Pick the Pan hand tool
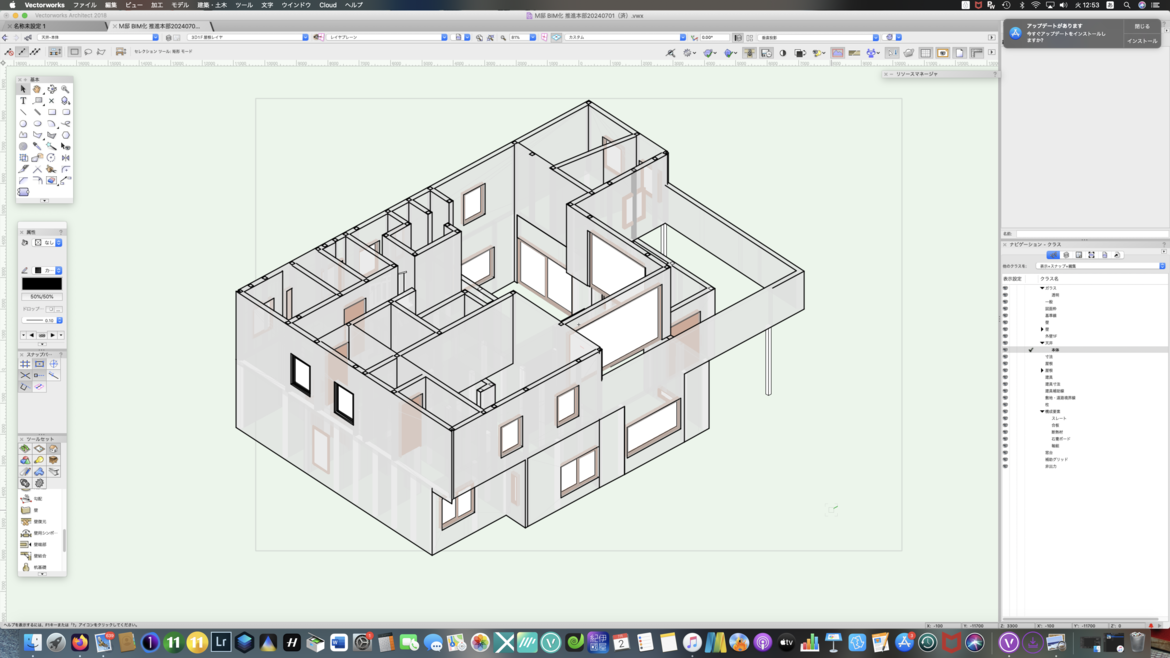The width and height of the screenshot is (1170, 658). pyautogui.click(x=37, y=89)
